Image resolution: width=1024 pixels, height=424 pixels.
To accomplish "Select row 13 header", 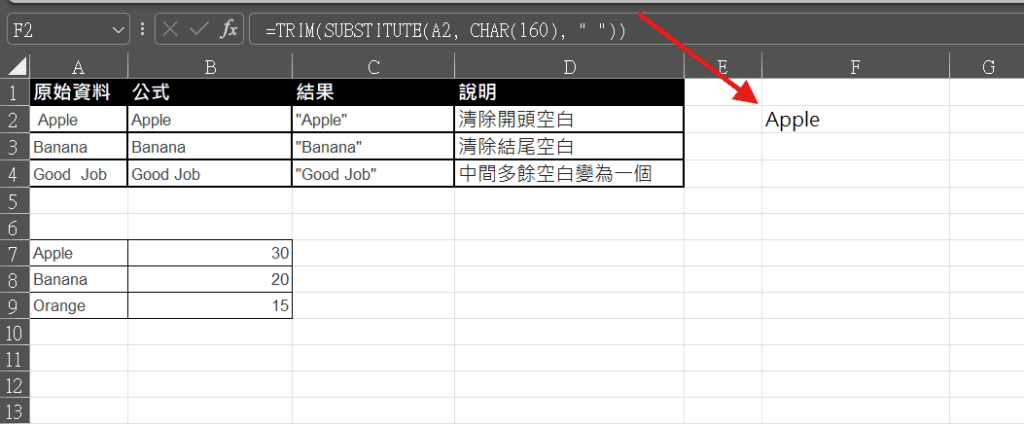I will pos(14,411).
